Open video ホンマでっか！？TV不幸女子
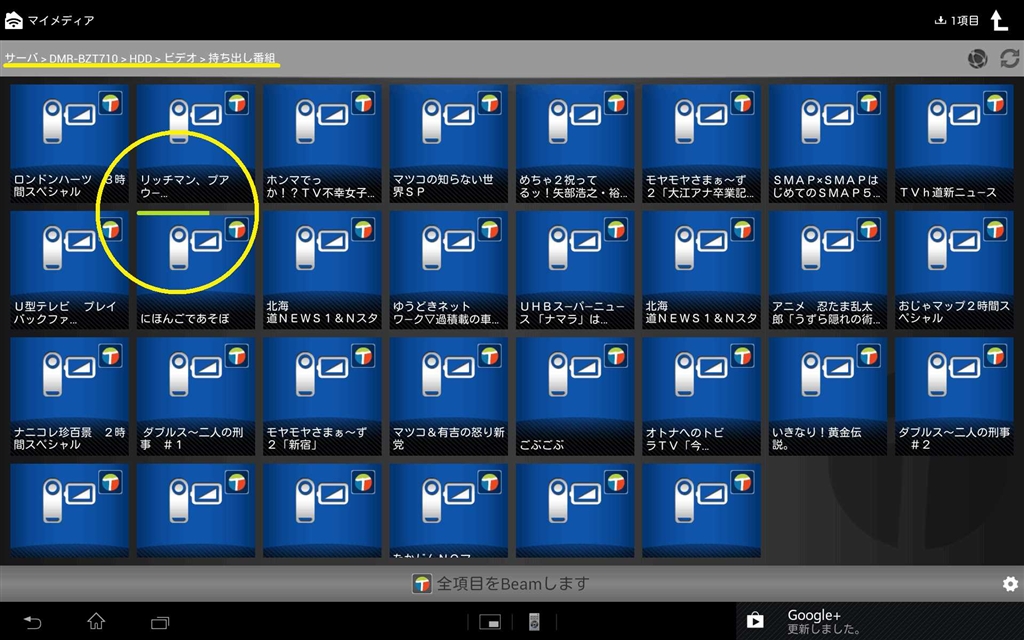This screenshot has height=640, width=1024. [x=322, y=143]
